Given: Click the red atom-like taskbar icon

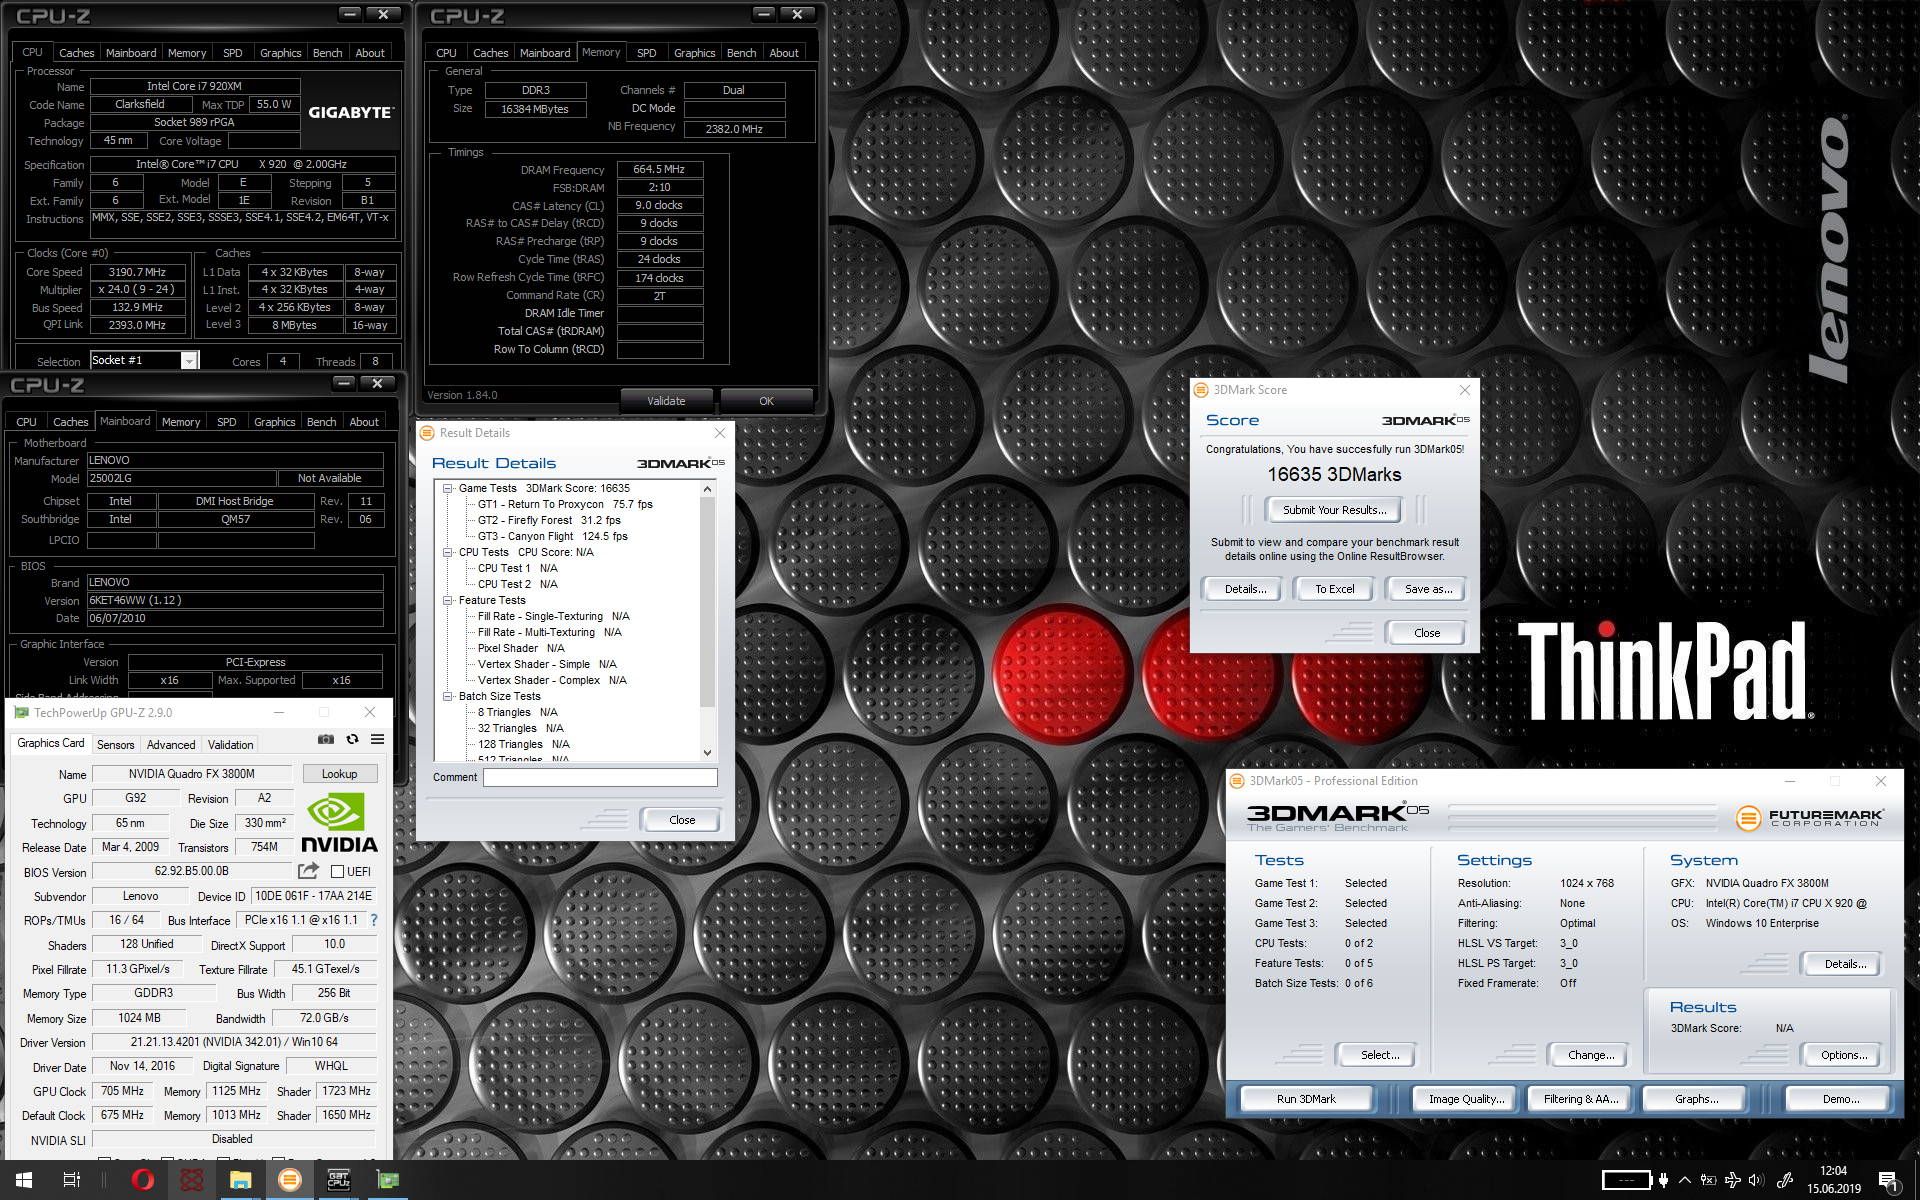Looking at the screenshot, I should (192, 1180).
